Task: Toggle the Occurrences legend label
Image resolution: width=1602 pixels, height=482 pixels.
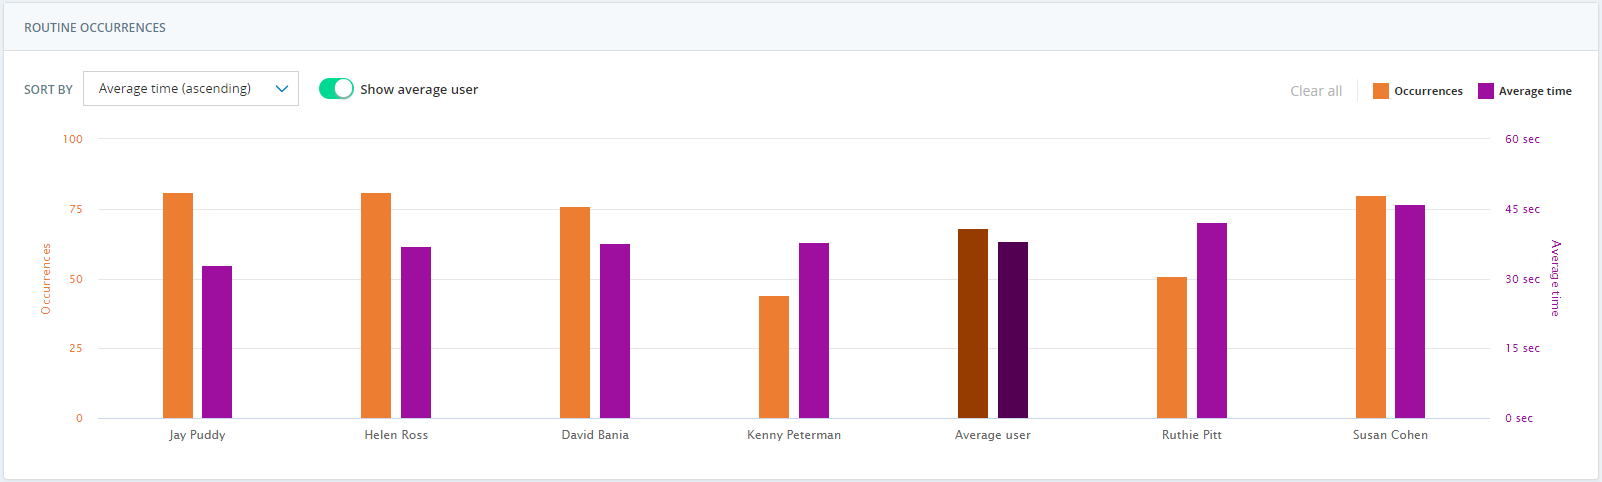Action: [x=1428, y=91]
